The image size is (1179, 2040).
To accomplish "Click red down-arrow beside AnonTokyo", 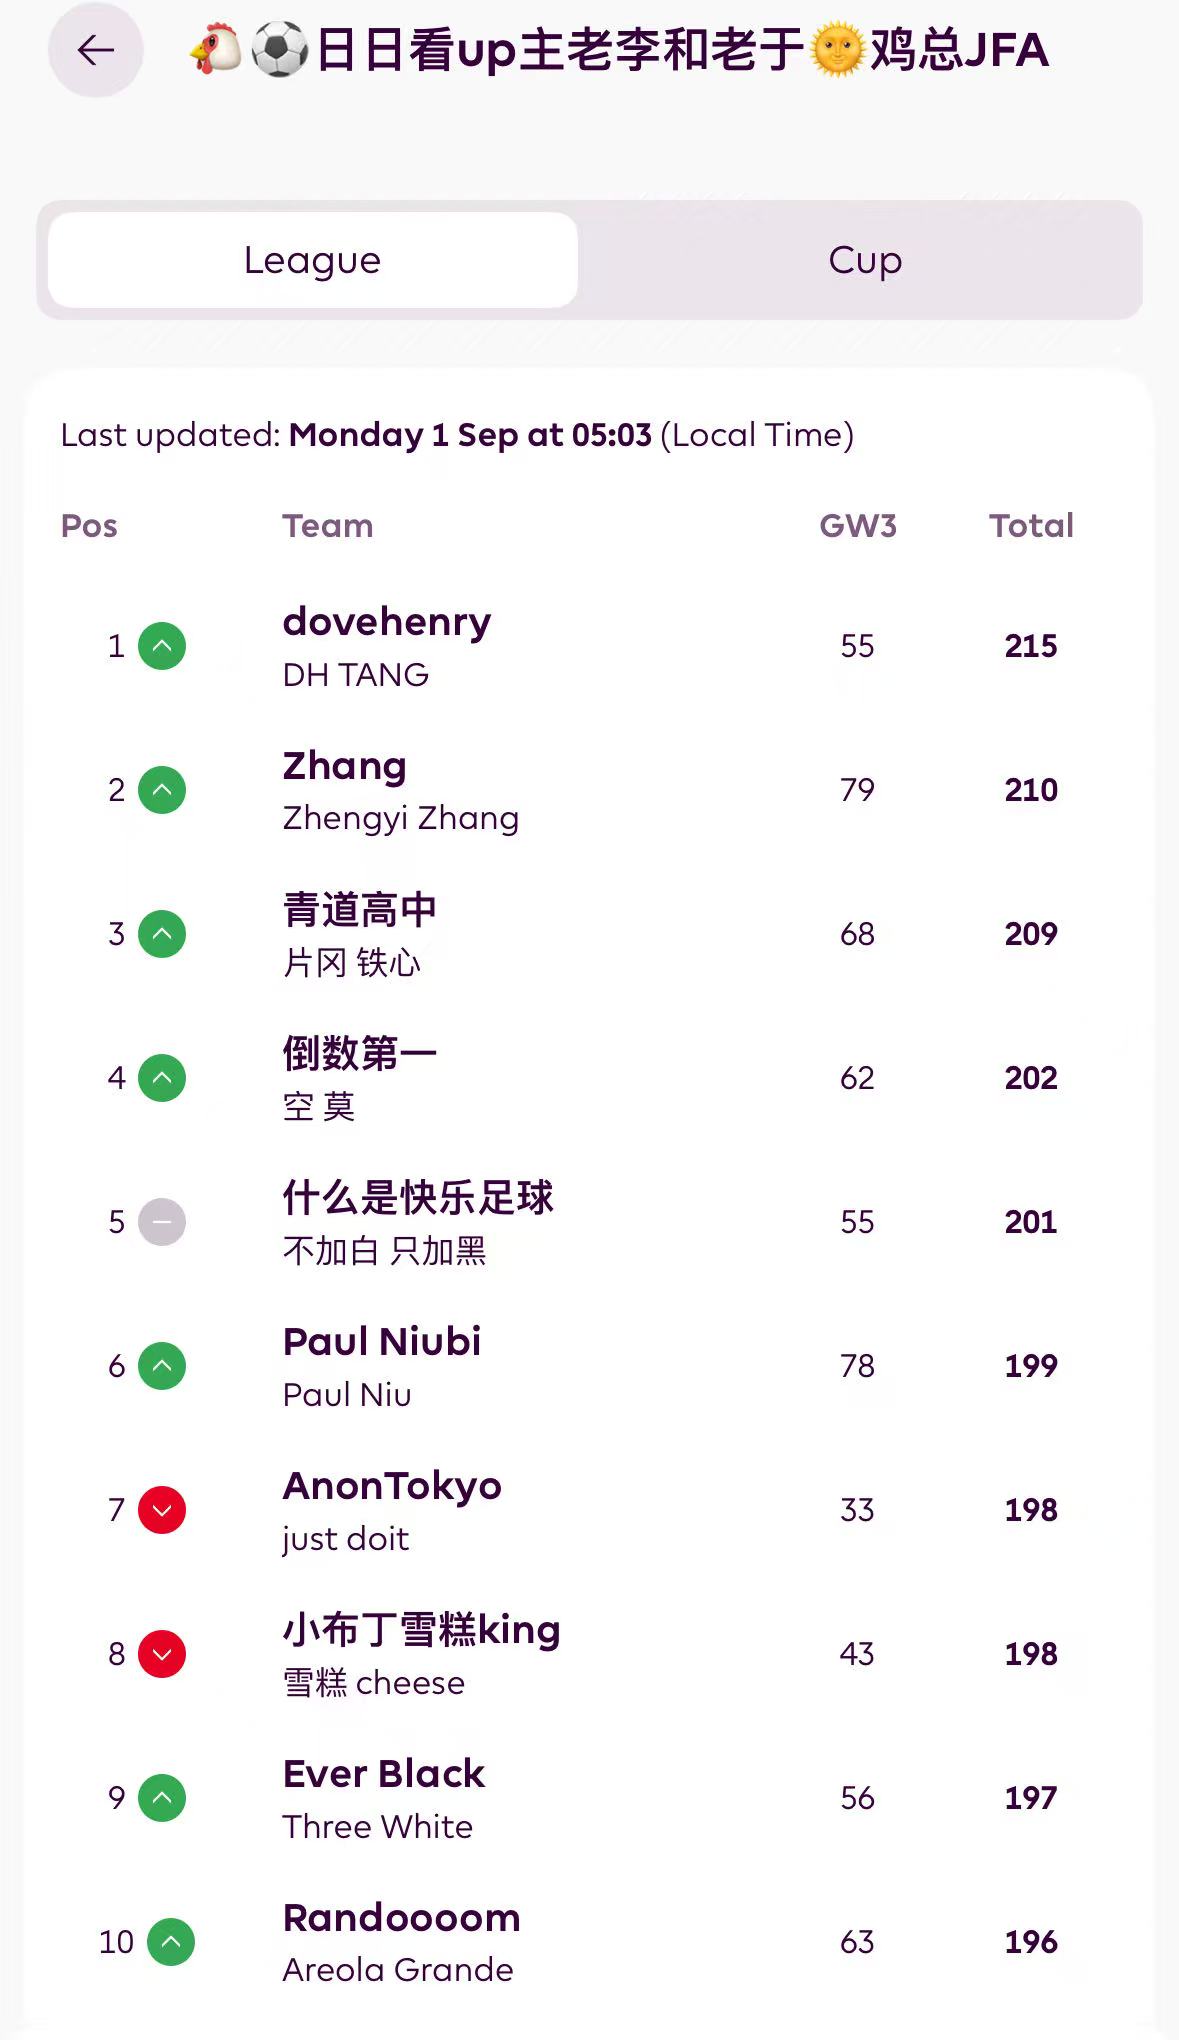I will [x=162, y=1510].
